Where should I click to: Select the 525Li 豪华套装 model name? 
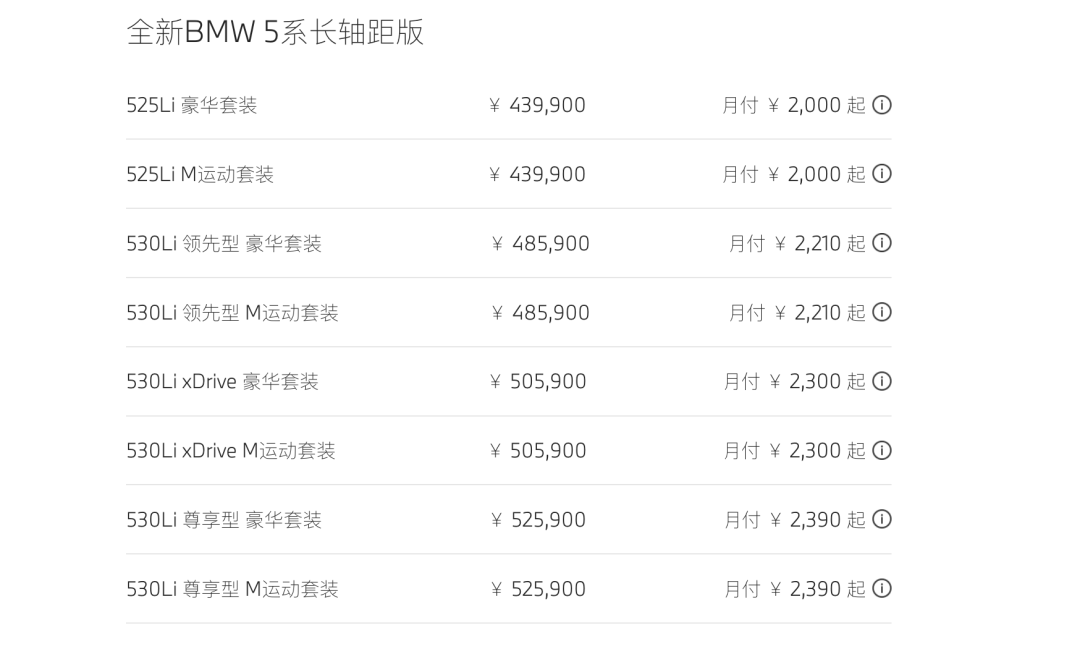191,105
